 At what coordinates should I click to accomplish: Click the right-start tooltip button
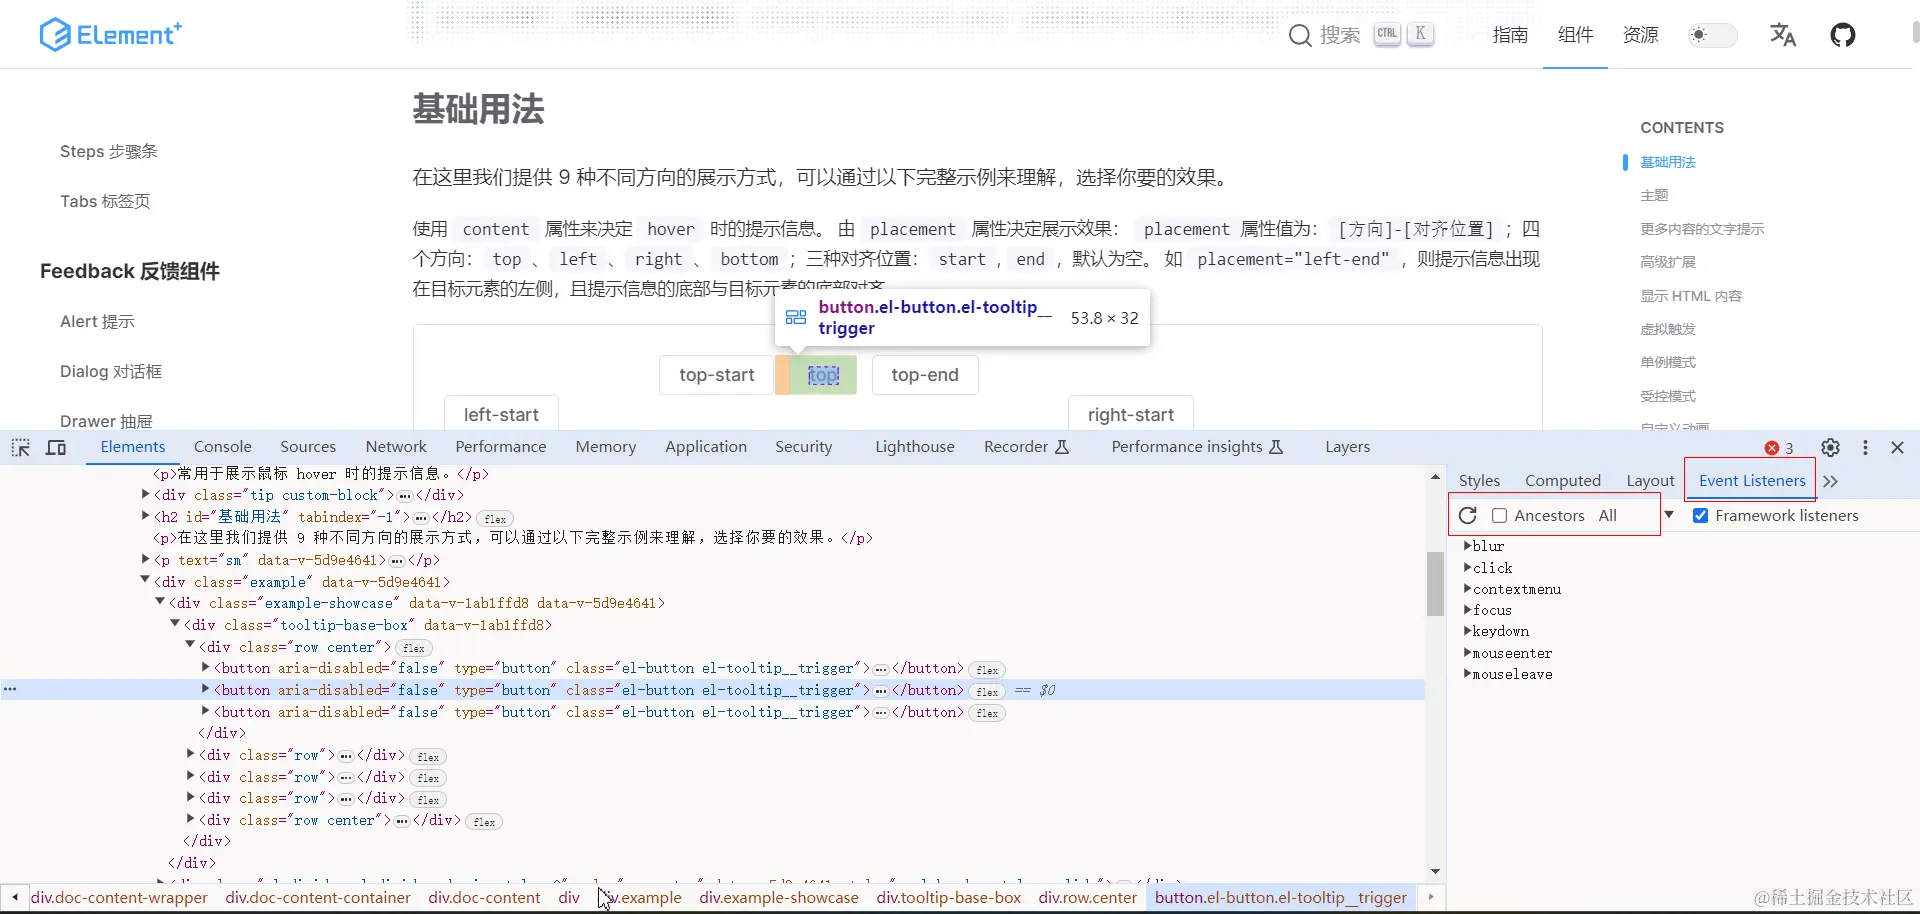[1131, 413]
